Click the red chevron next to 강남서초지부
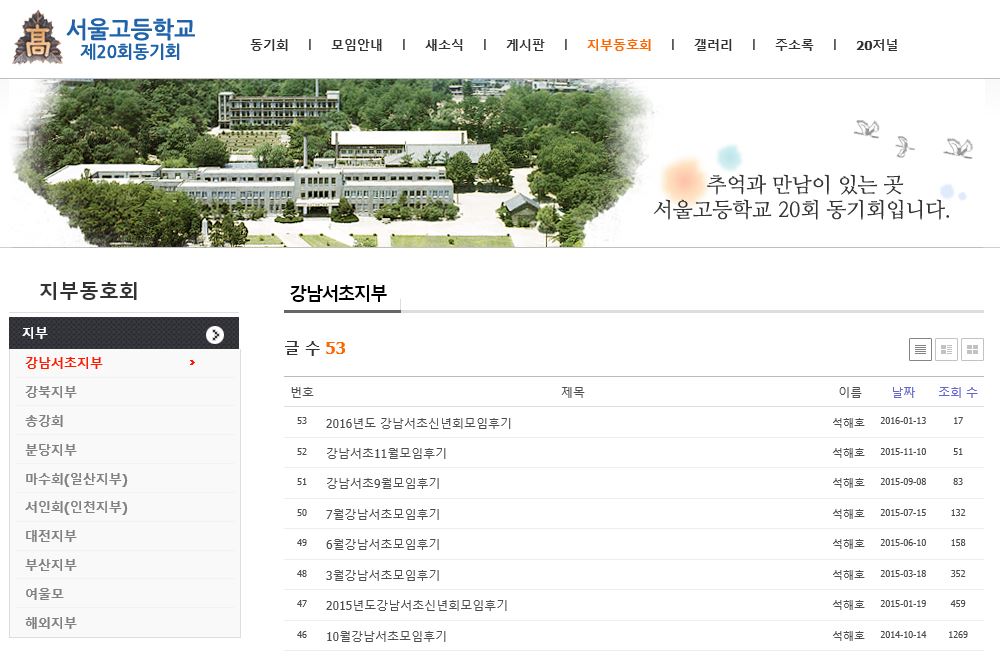Image resolution: width=1000 pixels, height=659 pixels. click(x=192, y=362)
